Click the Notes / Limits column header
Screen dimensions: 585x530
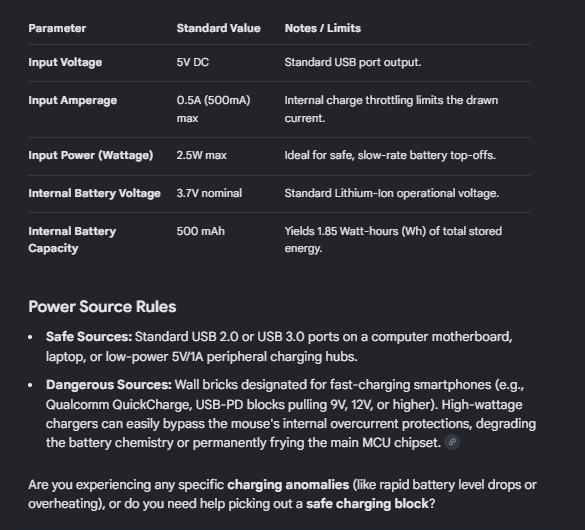[323, 28]
